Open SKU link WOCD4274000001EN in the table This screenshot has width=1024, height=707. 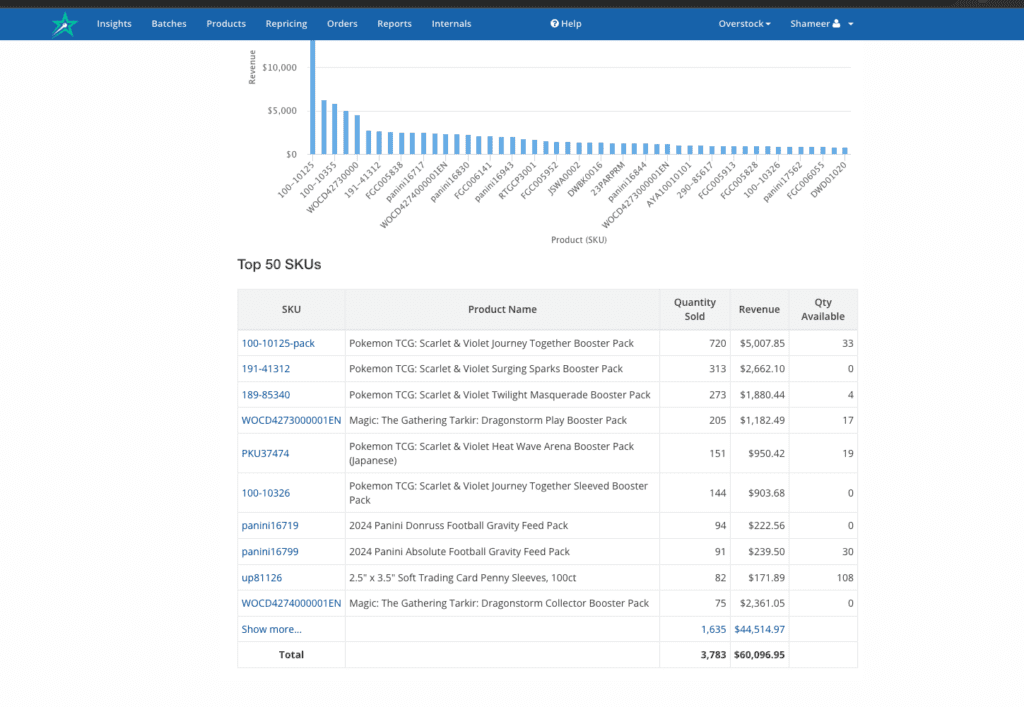291,603
